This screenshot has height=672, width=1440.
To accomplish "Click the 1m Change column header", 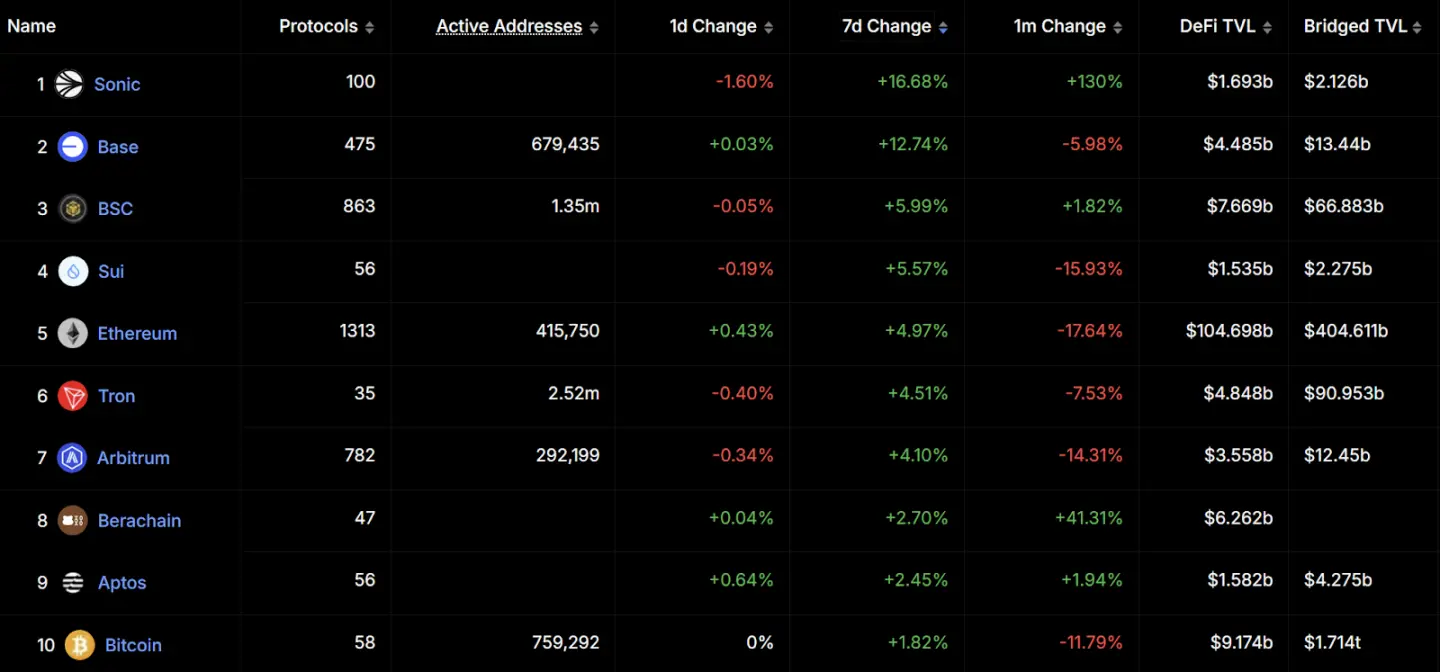I will point(1060,26).
